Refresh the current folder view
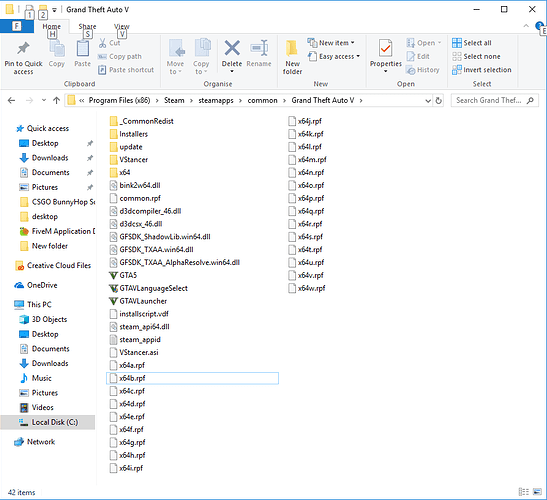 coord(439,100)
